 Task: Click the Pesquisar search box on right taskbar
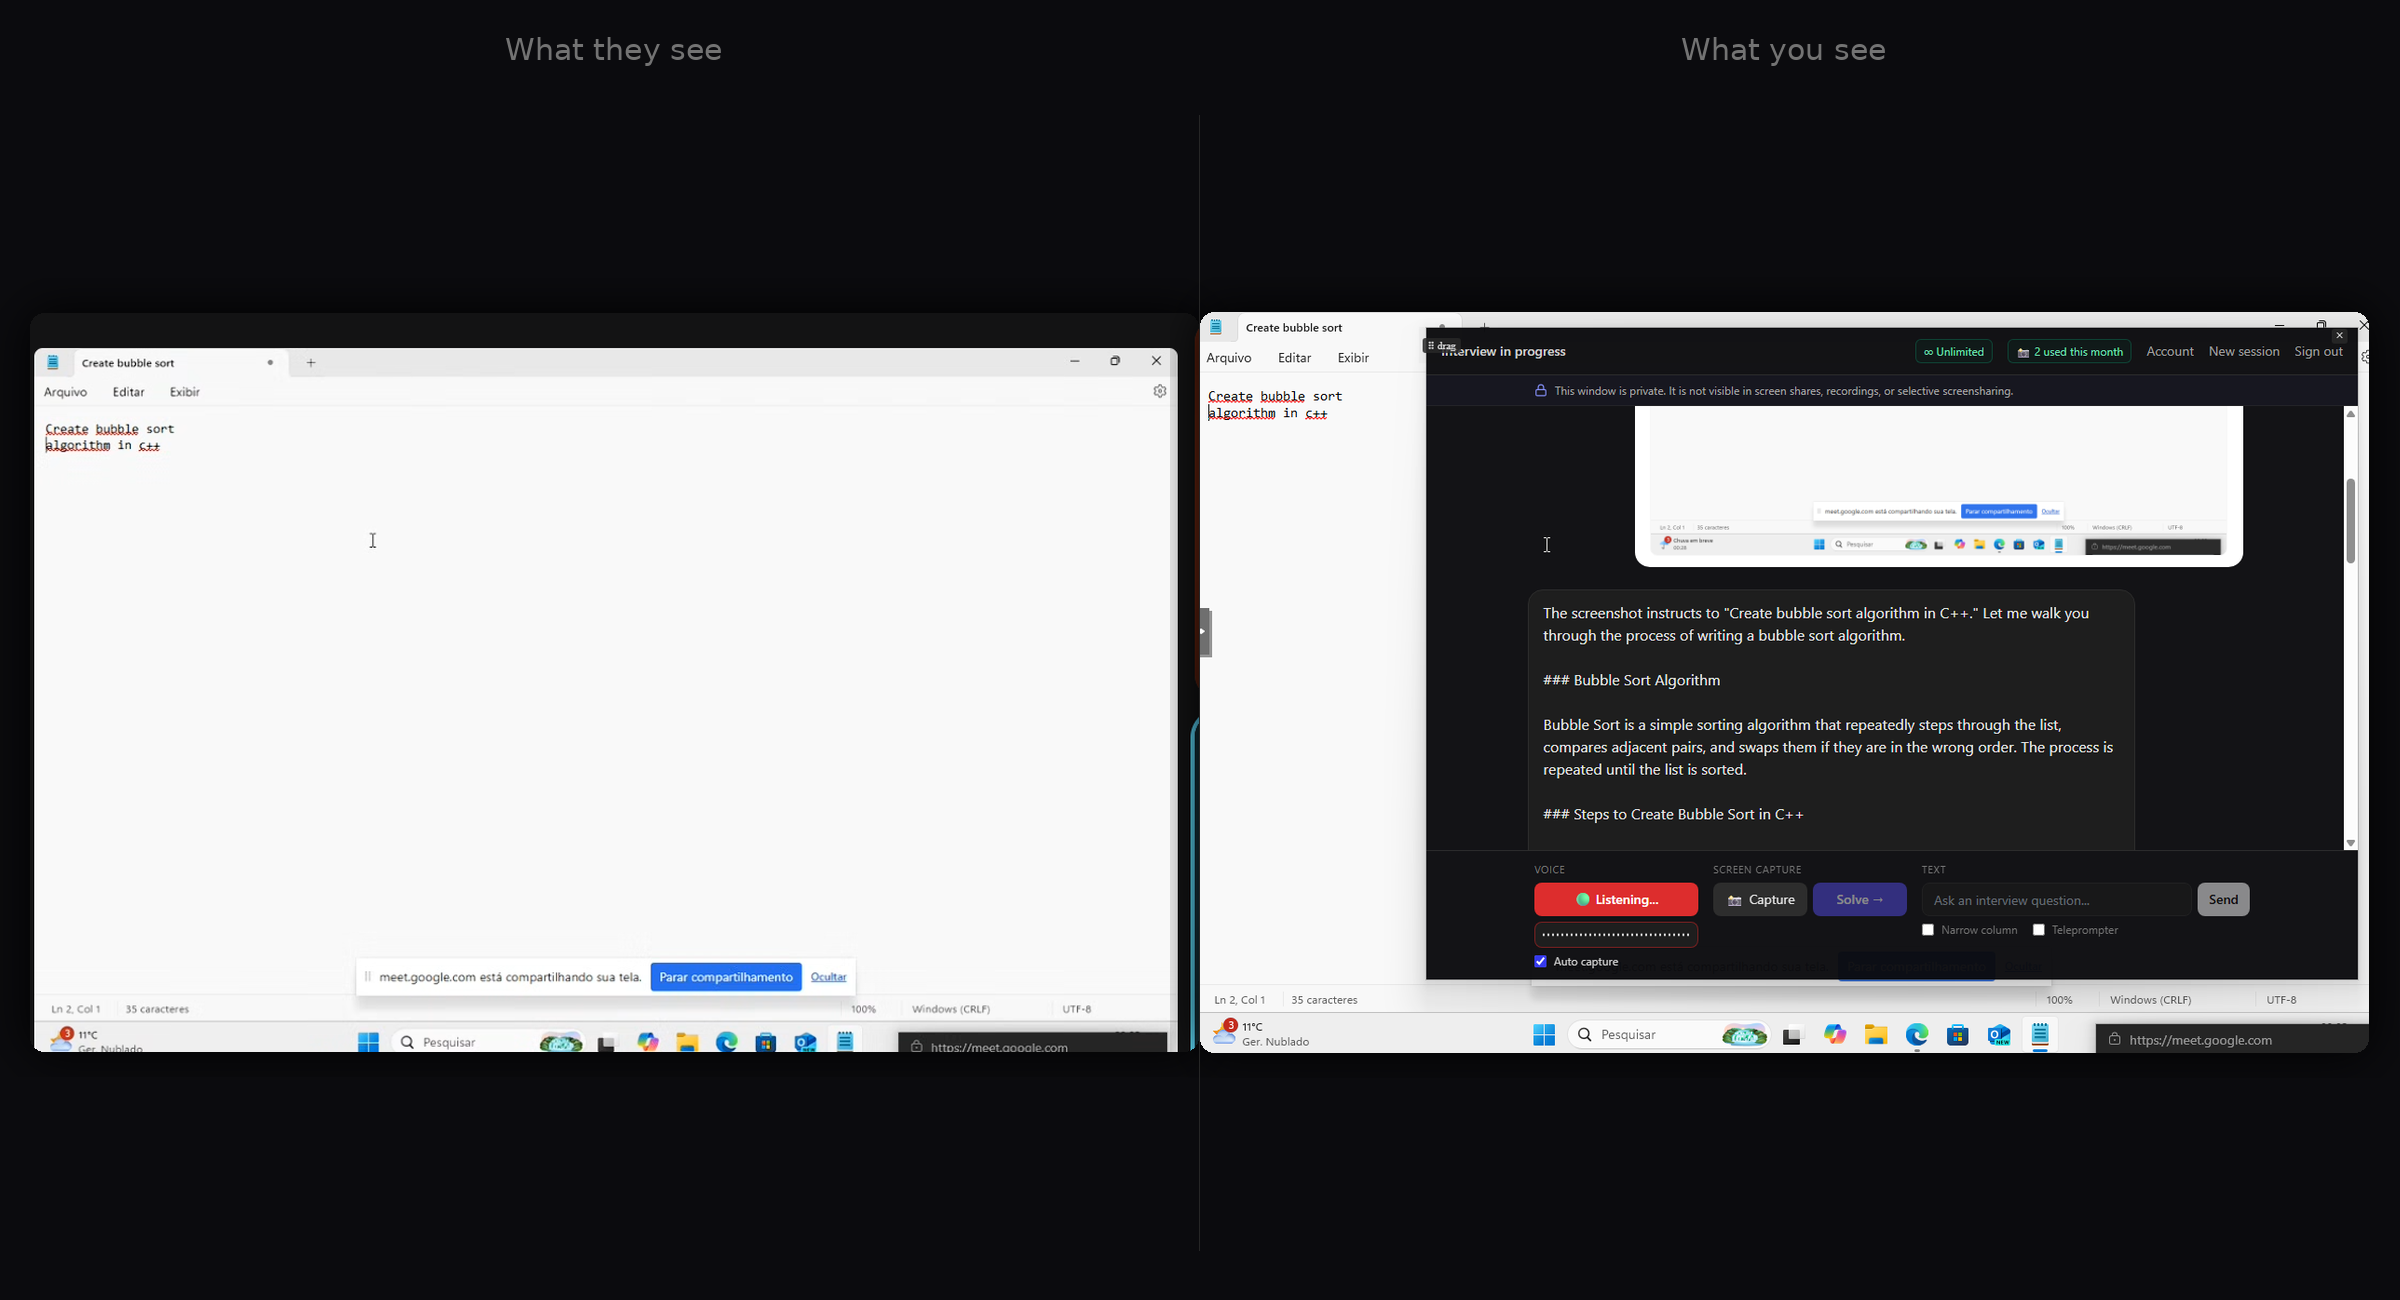click(1669, 1035)
